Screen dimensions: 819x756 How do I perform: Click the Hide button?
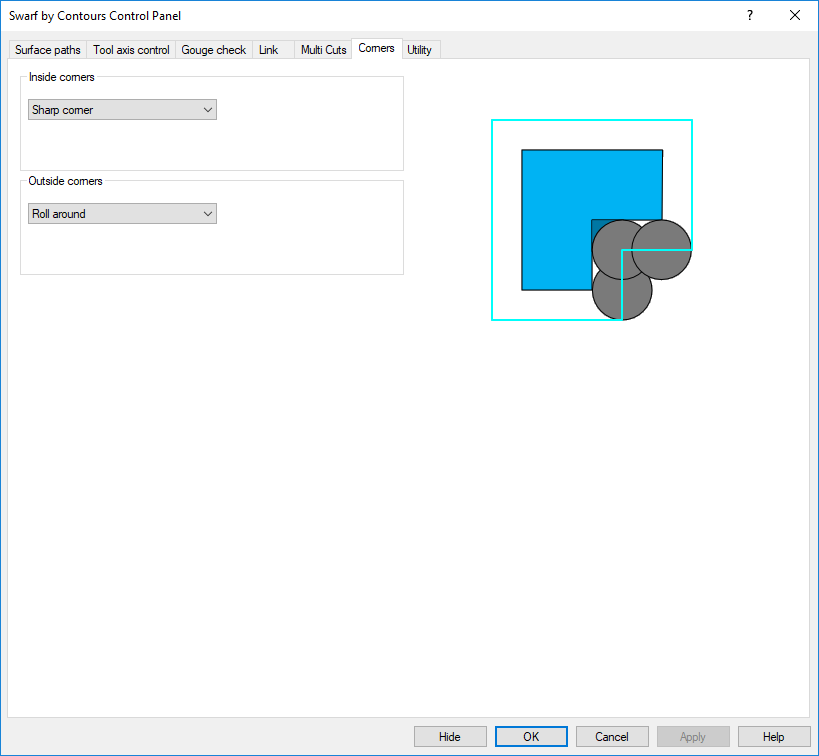coord(450,737)
